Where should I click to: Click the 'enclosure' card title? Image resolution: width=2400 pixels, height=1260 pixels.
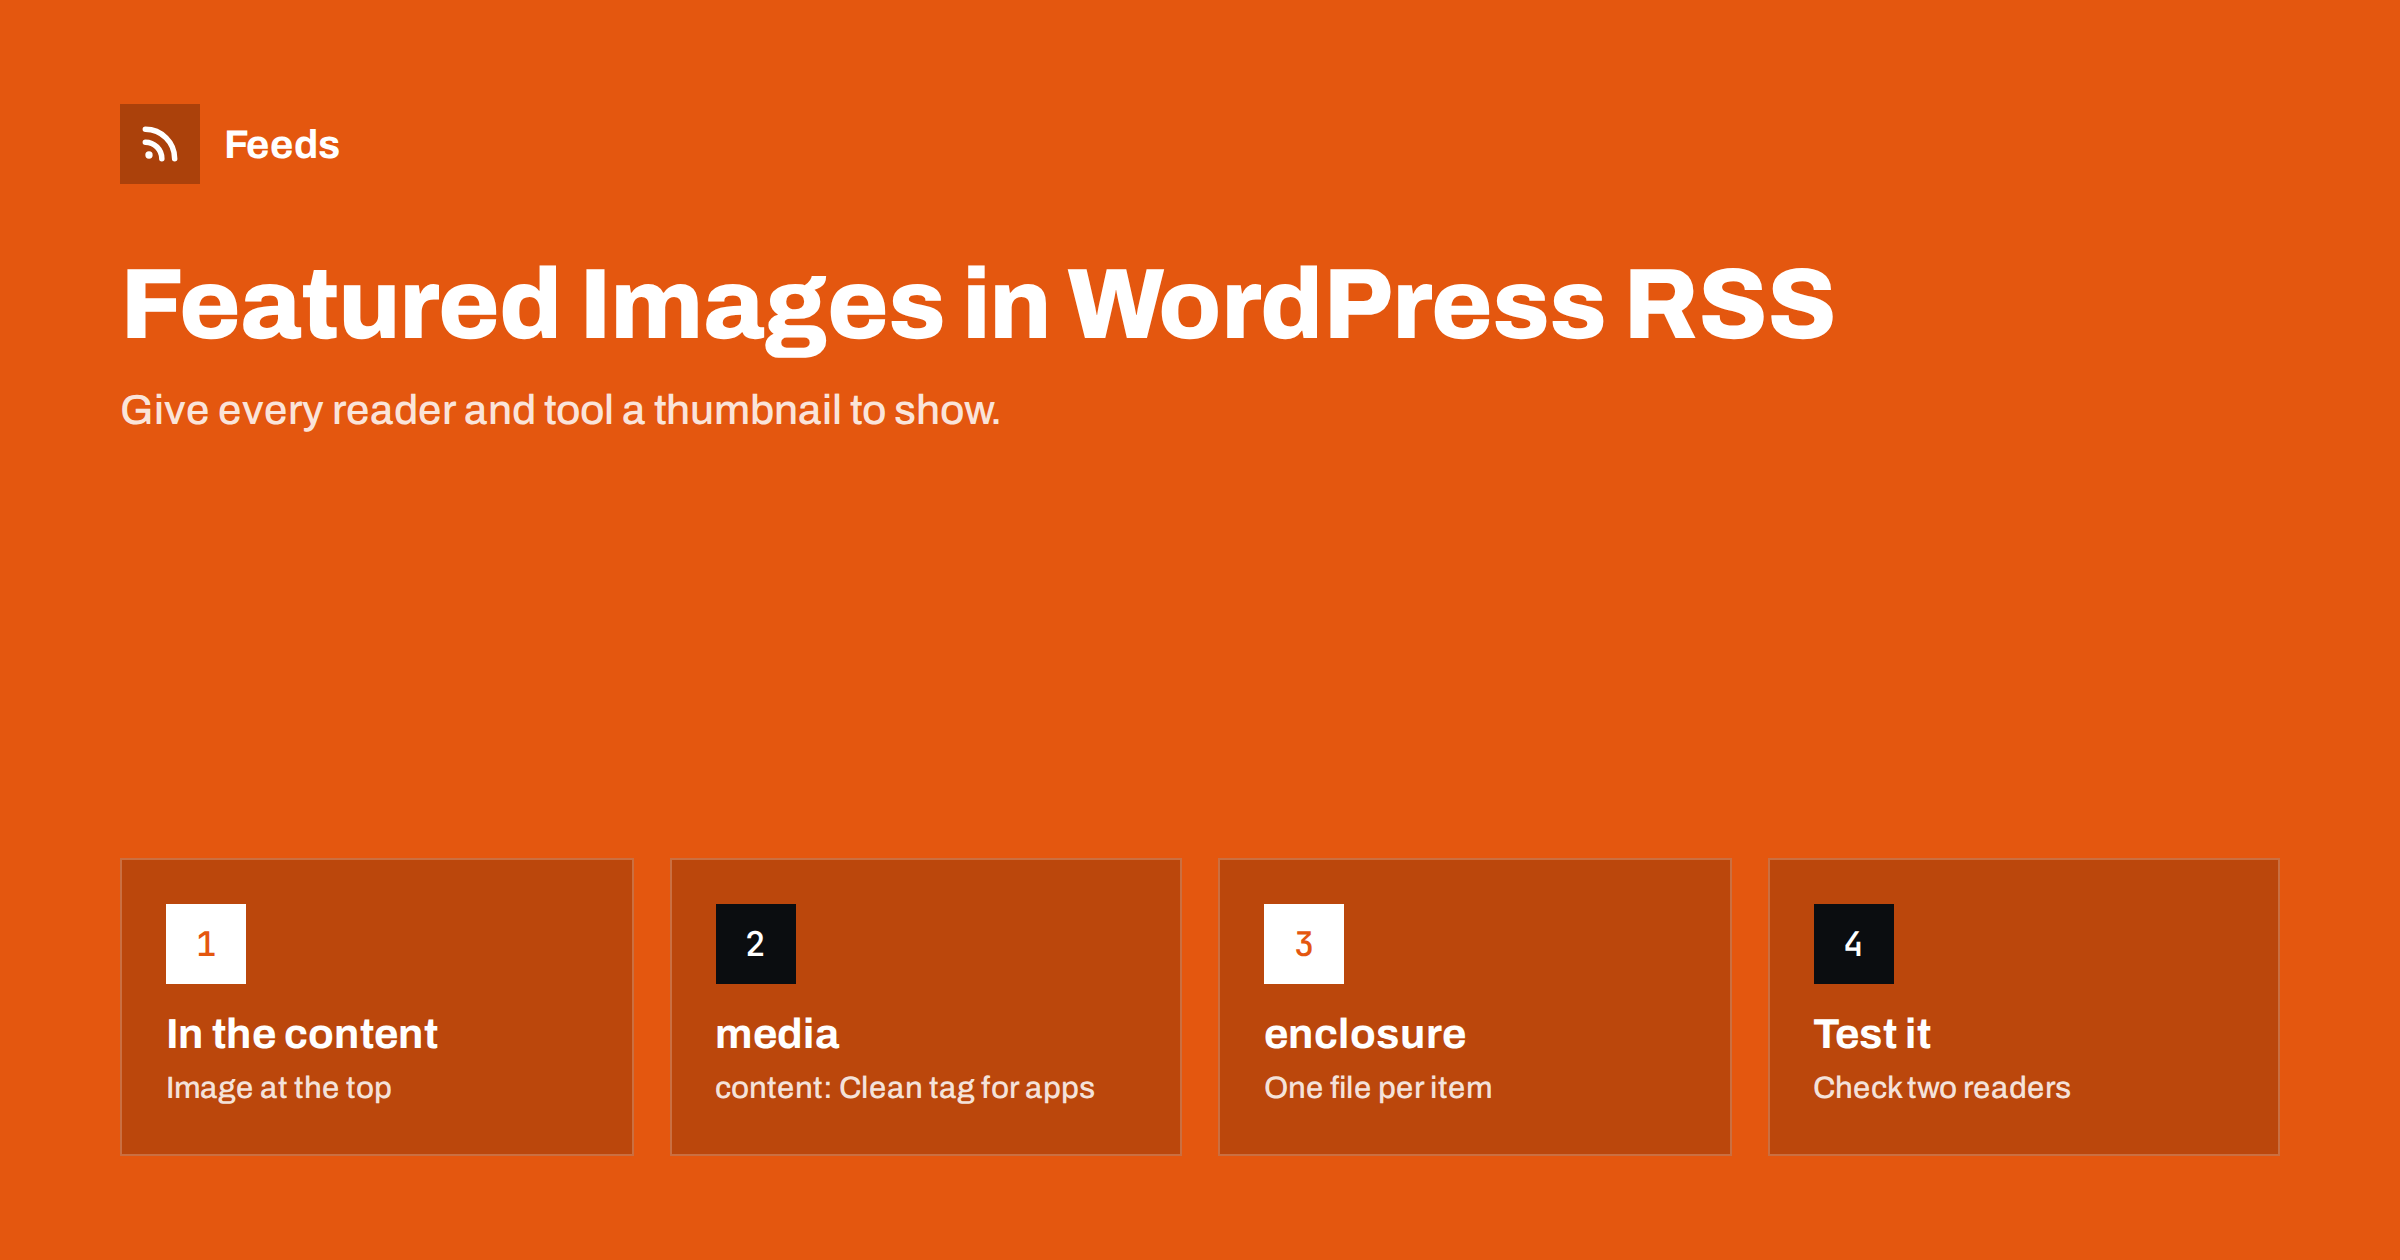(x=1365, y=1034)
